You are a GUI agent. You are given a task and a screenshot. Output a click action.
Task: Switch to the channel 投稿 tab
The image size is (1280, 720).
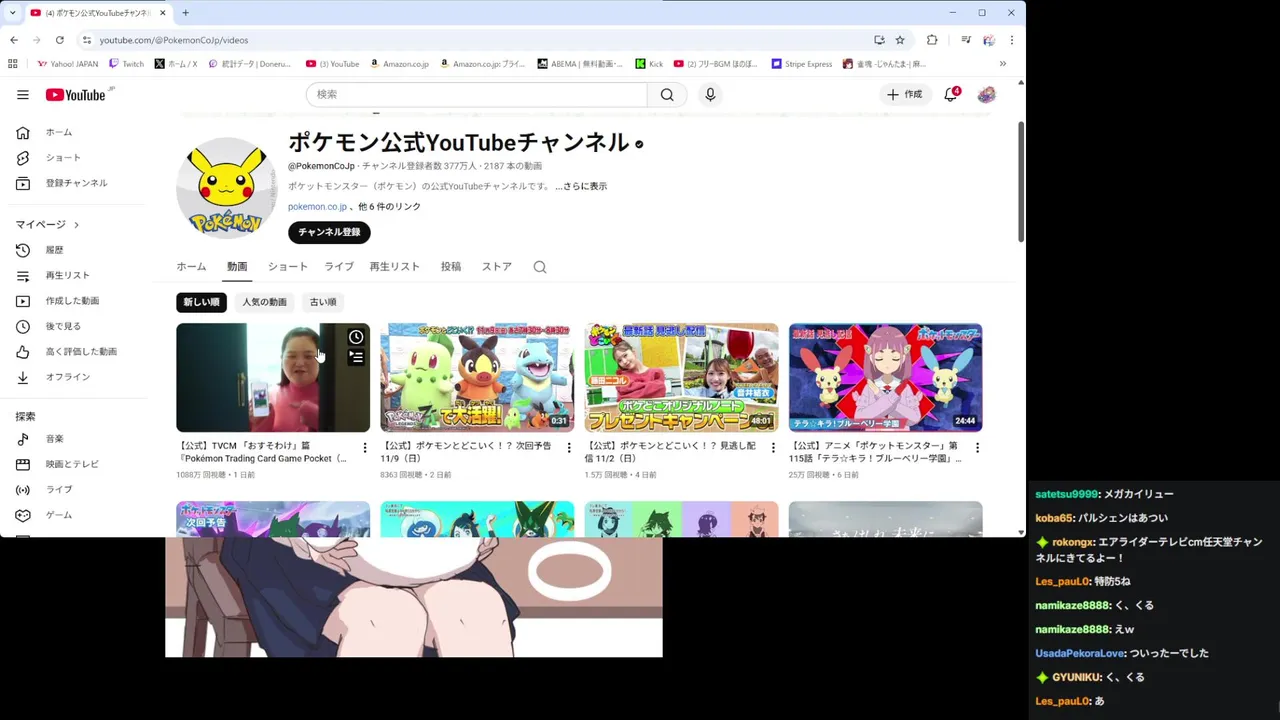tap(451, 267)
